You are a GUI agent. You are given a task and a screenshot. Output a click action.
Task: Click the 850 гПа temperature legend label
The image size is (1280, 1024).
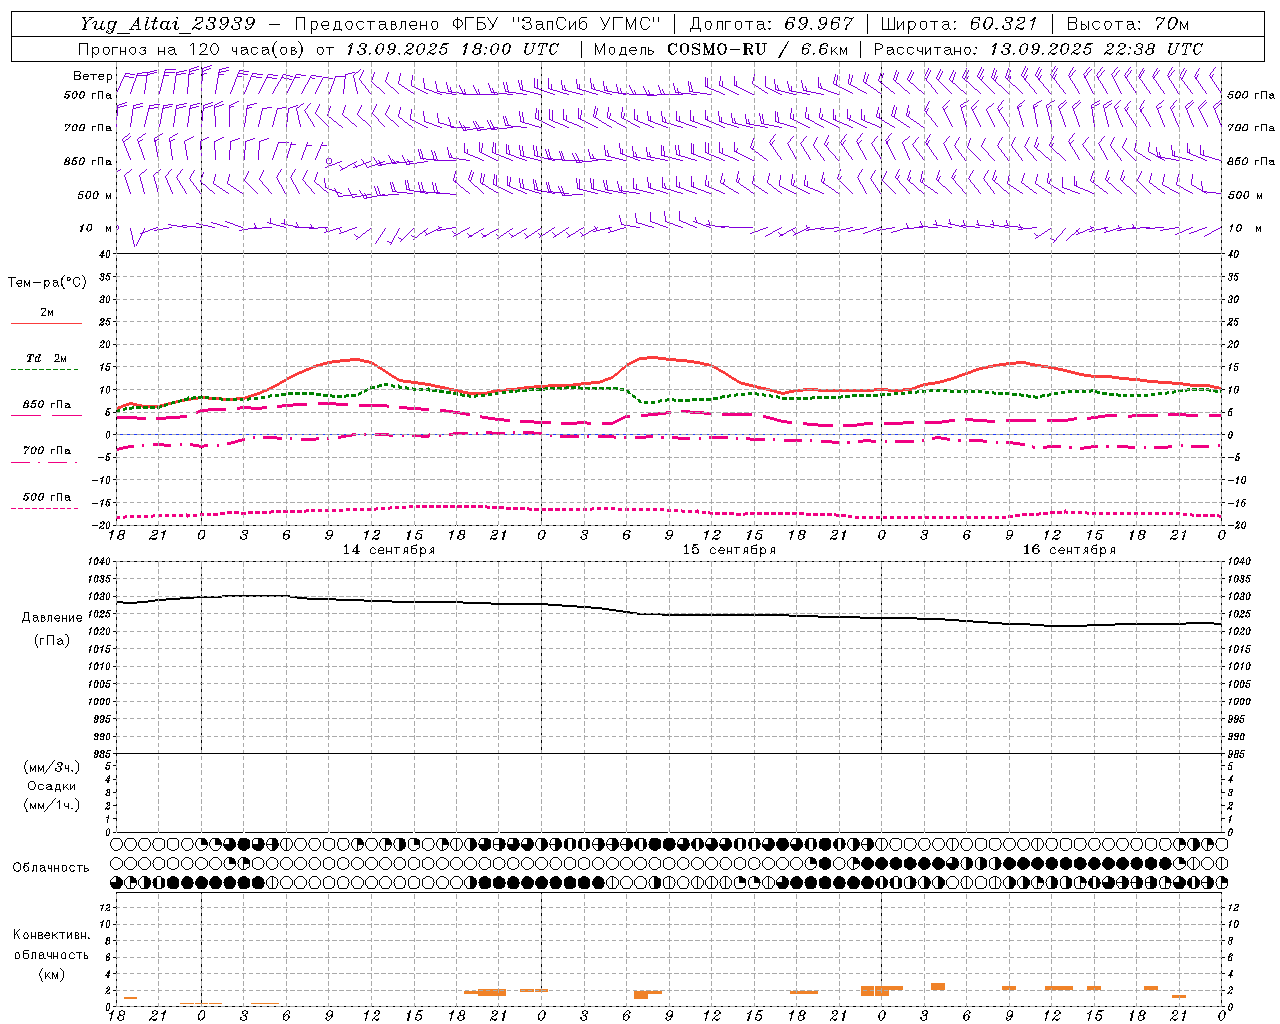pos(46,405)
